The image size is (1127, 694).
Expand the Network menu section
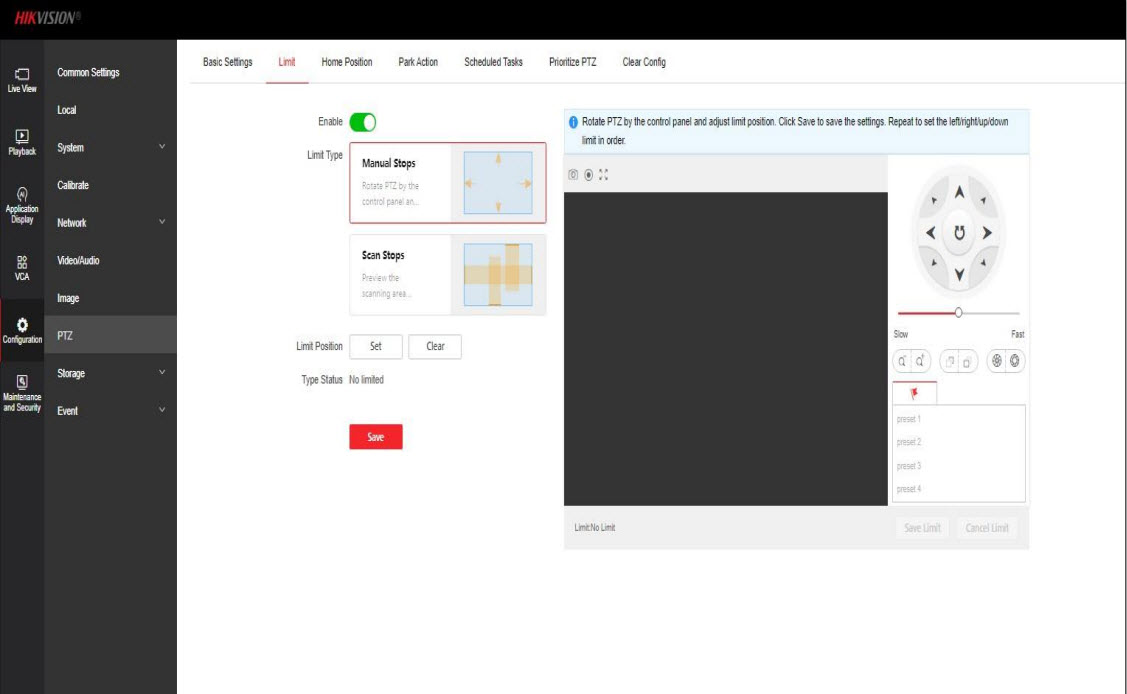110,223
